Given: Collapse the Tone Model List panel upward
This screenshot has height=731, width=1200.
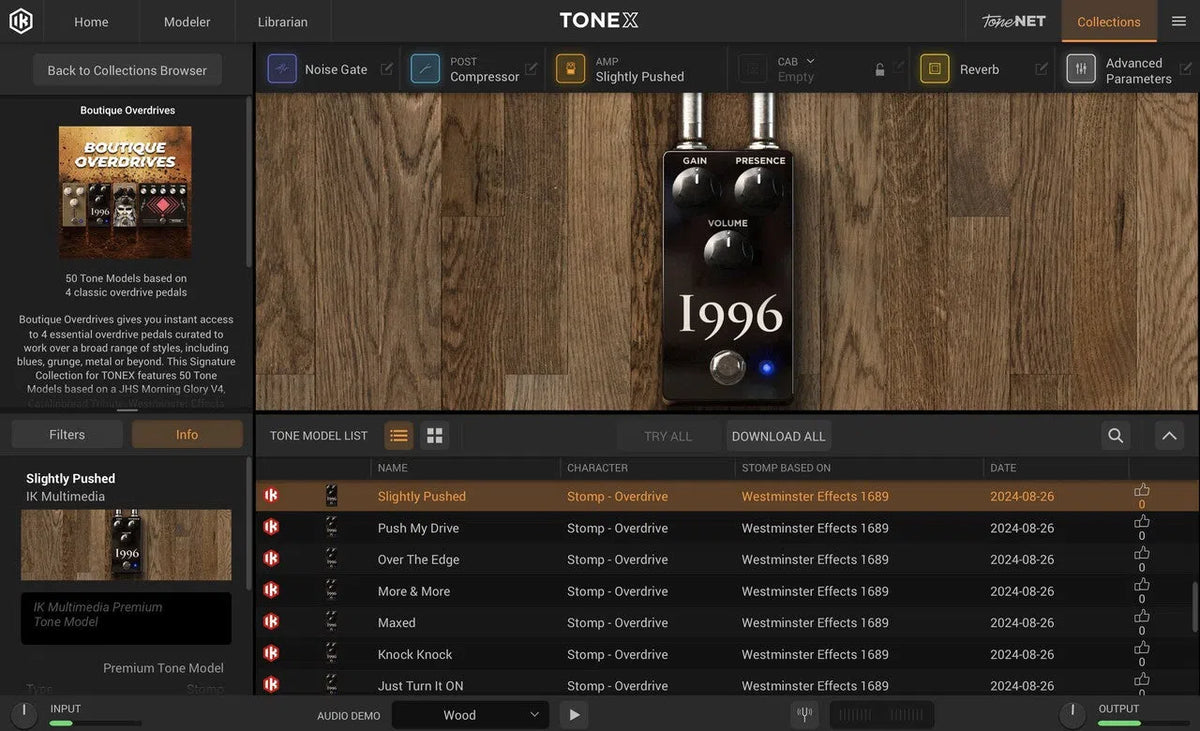Looking at the screenshot, I should [1168, 436].
